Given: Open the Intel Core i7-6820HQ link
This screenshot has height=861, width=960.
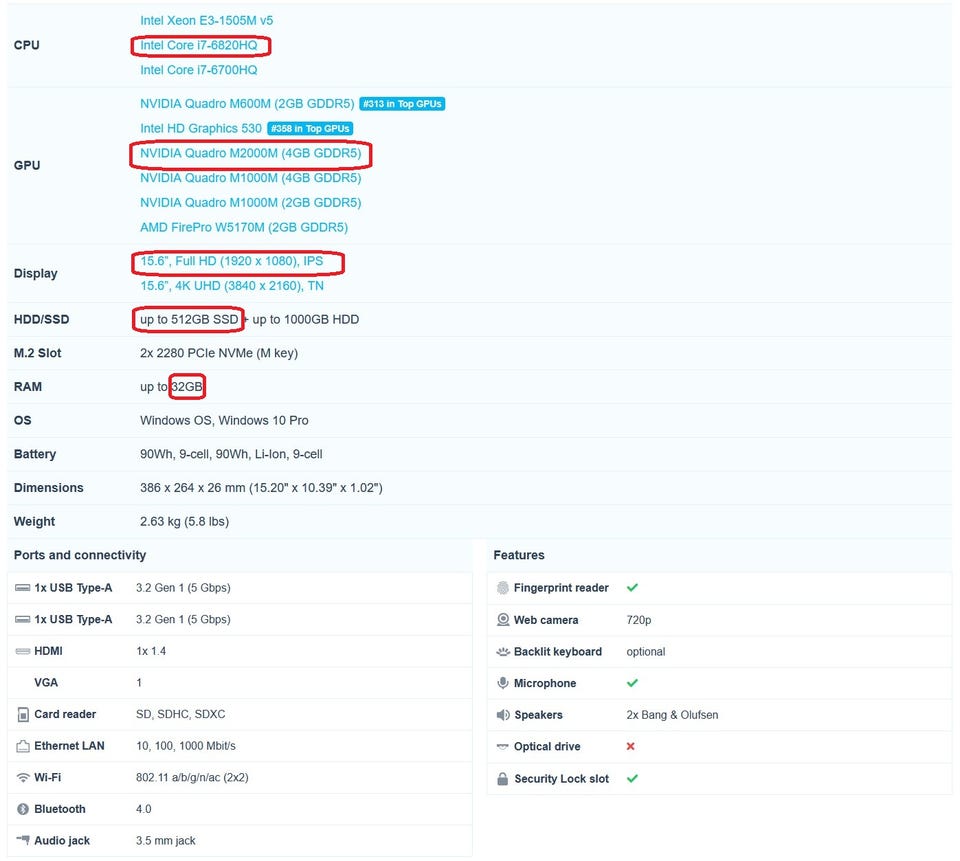Looking at the screenshot, I should [x=198, y=45].
